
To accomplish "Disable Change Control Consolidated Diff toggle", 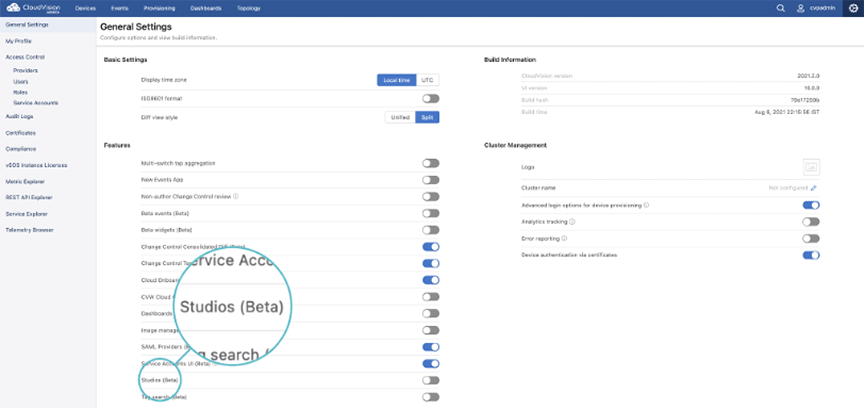I will [x=431, y=247].
